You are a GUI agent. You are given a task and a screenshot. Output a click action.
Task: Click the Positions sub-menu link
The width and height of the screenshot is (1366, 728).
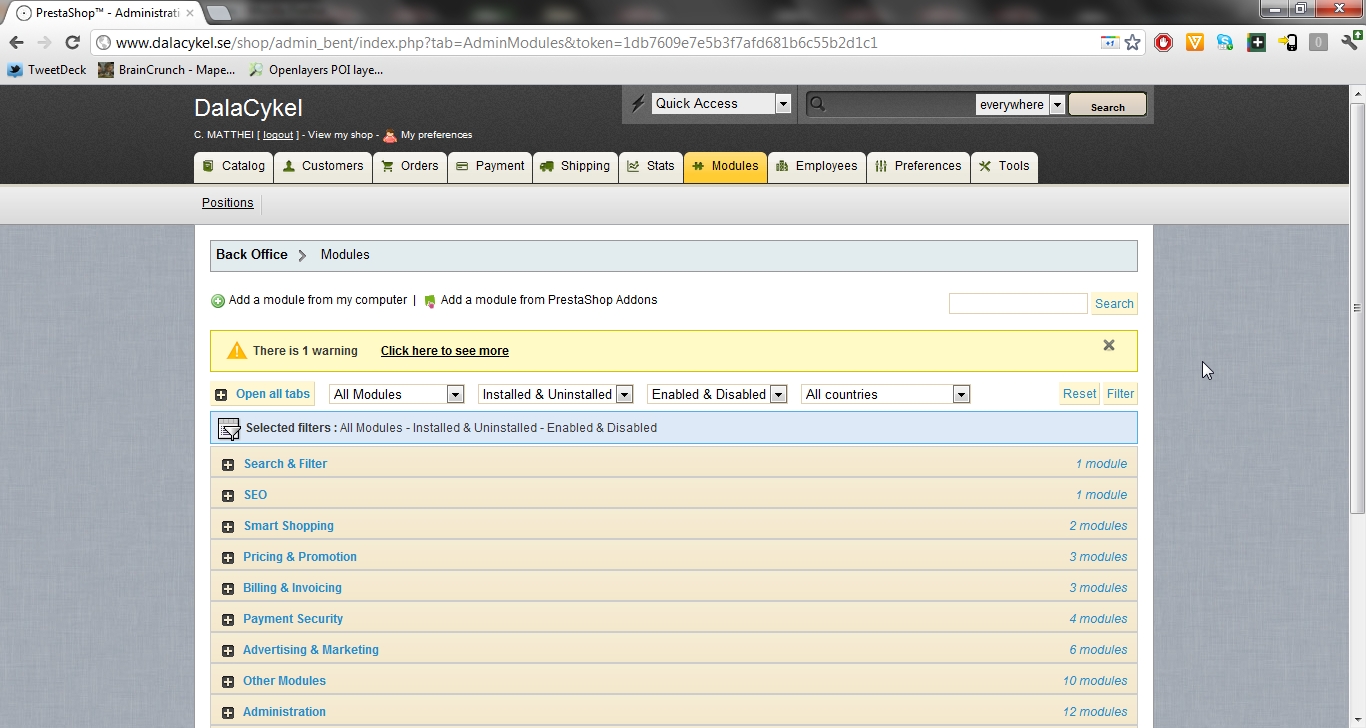click(228, 203)
